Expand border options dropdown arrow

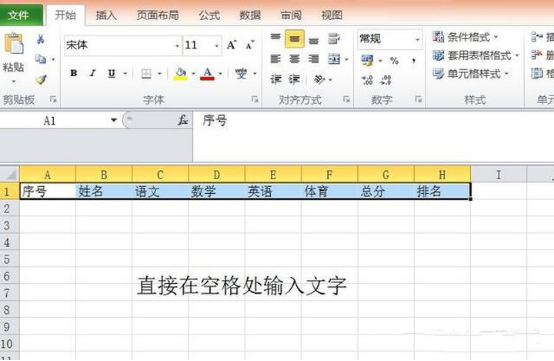[159, 73]
